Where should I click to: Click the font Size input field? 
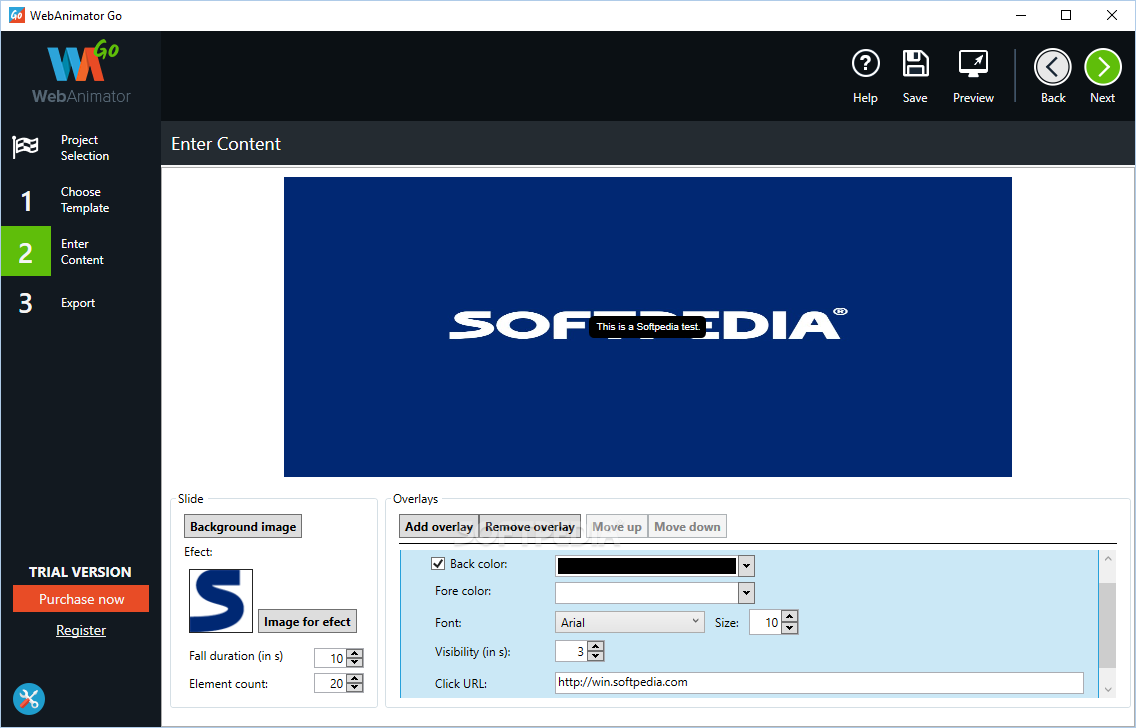(x=765, y=622)
